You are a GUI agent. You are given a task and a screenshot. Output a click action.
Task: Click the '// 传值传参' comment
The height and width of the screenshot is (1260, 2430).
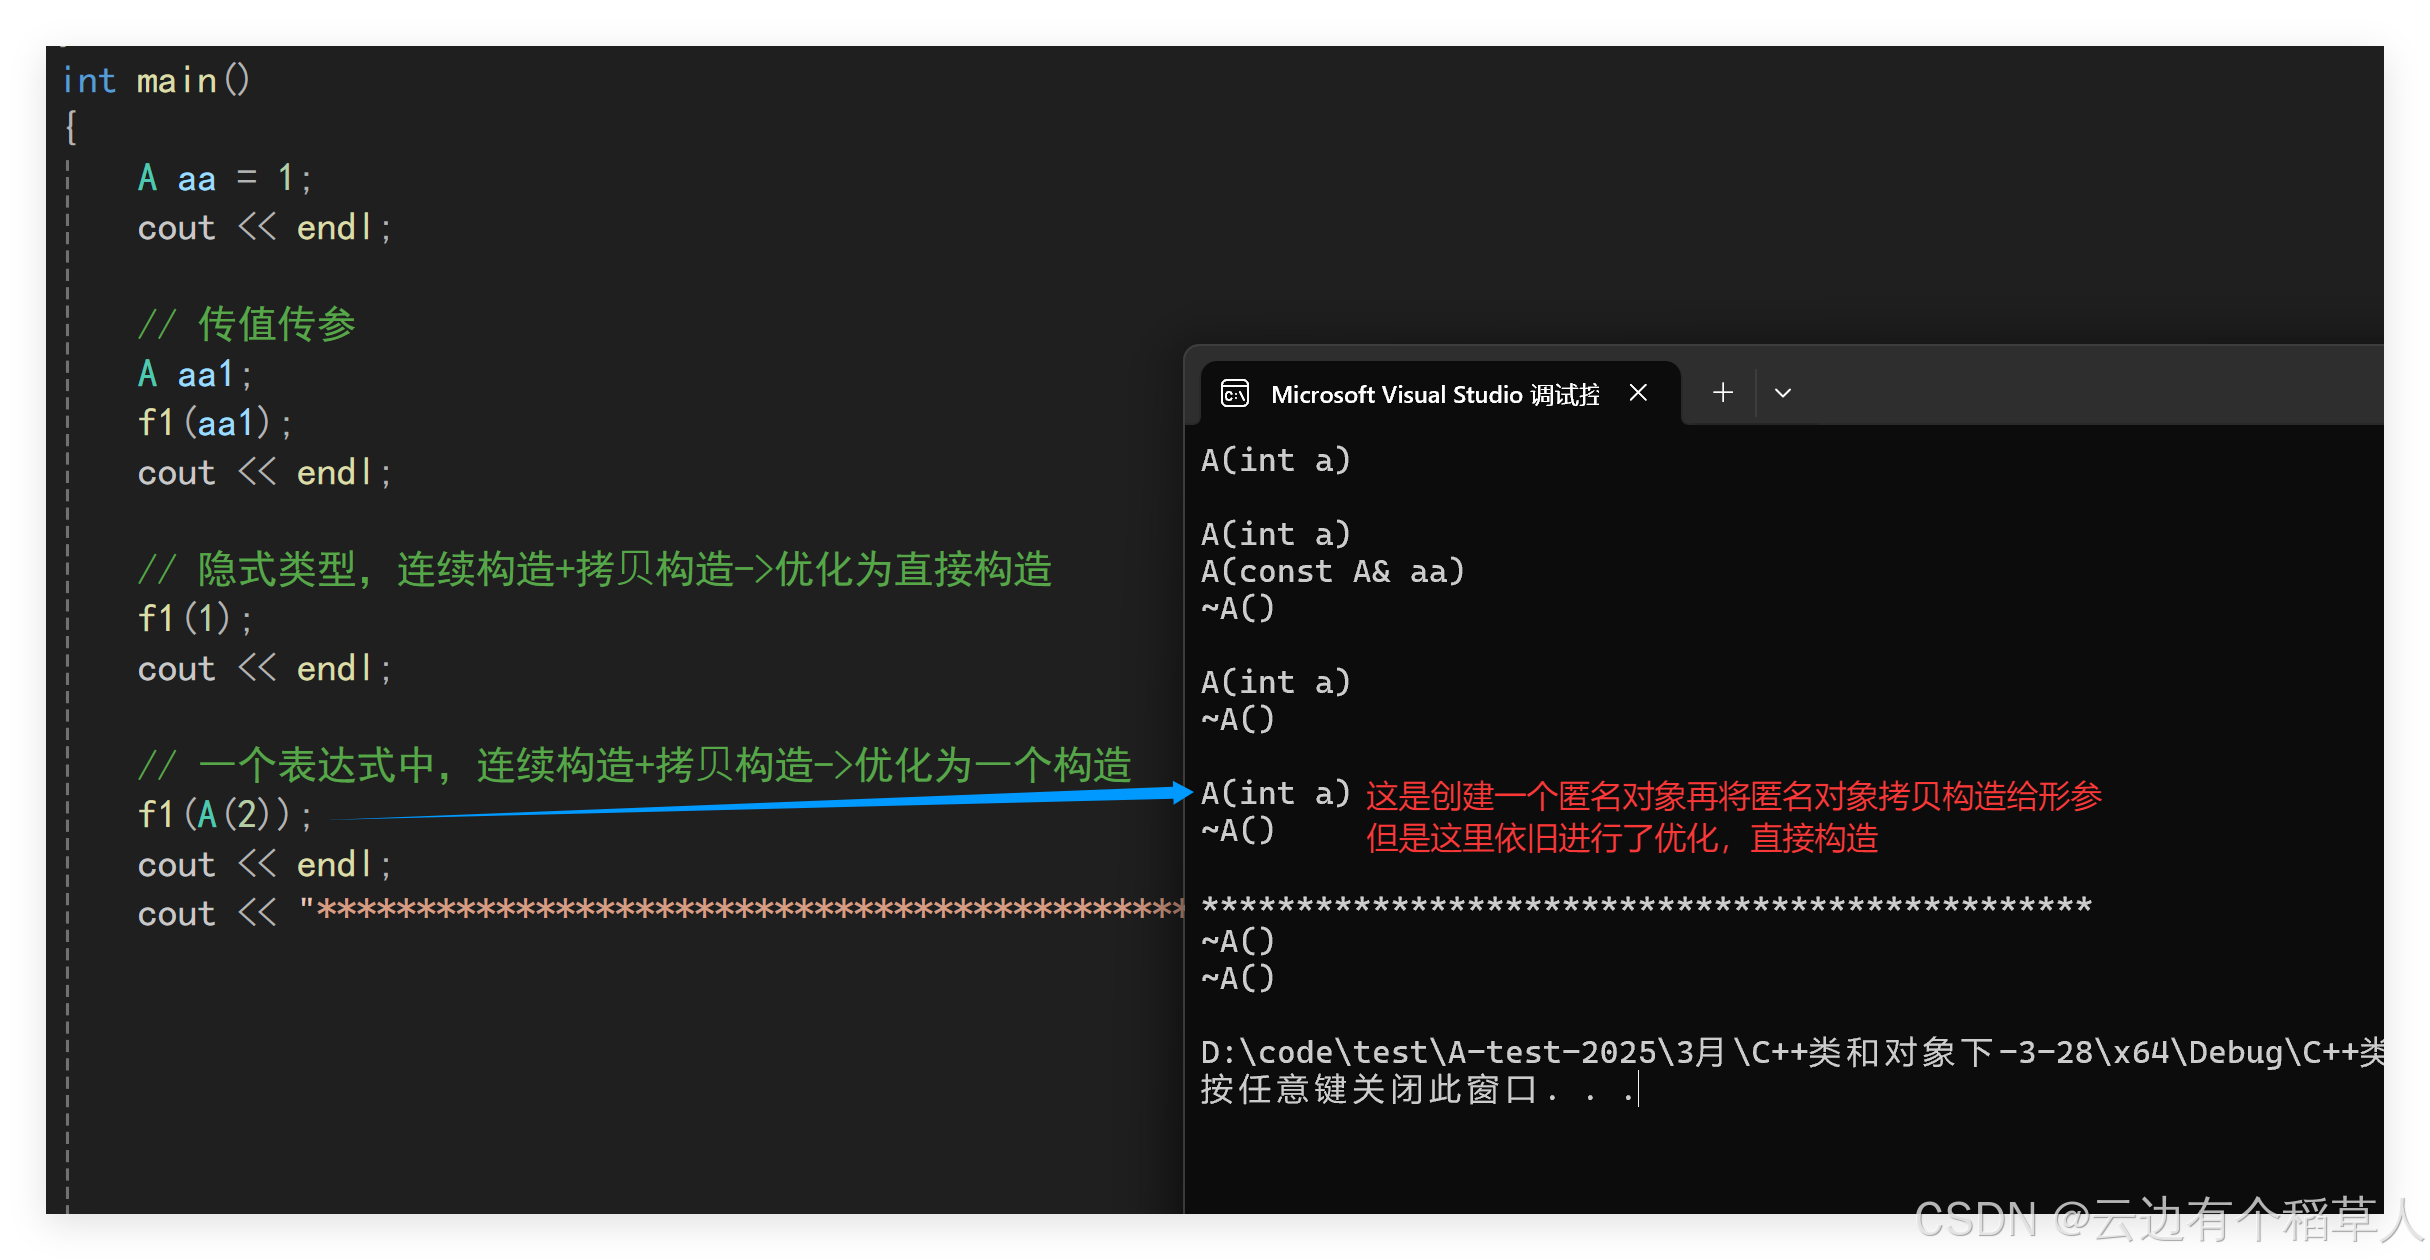pos(247,325)
